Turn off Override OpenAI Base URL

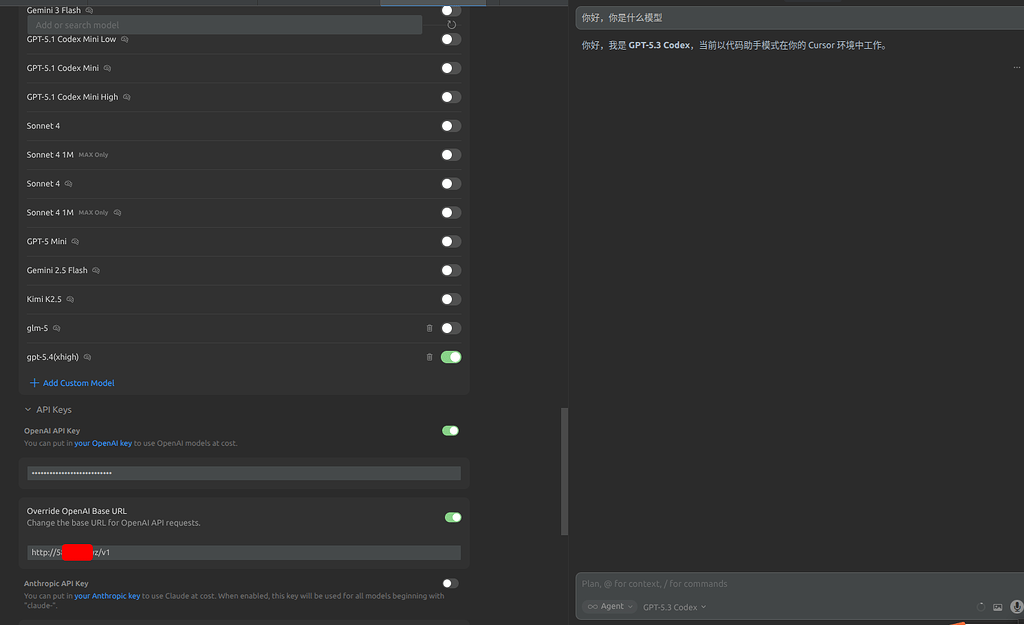point(453,517)
